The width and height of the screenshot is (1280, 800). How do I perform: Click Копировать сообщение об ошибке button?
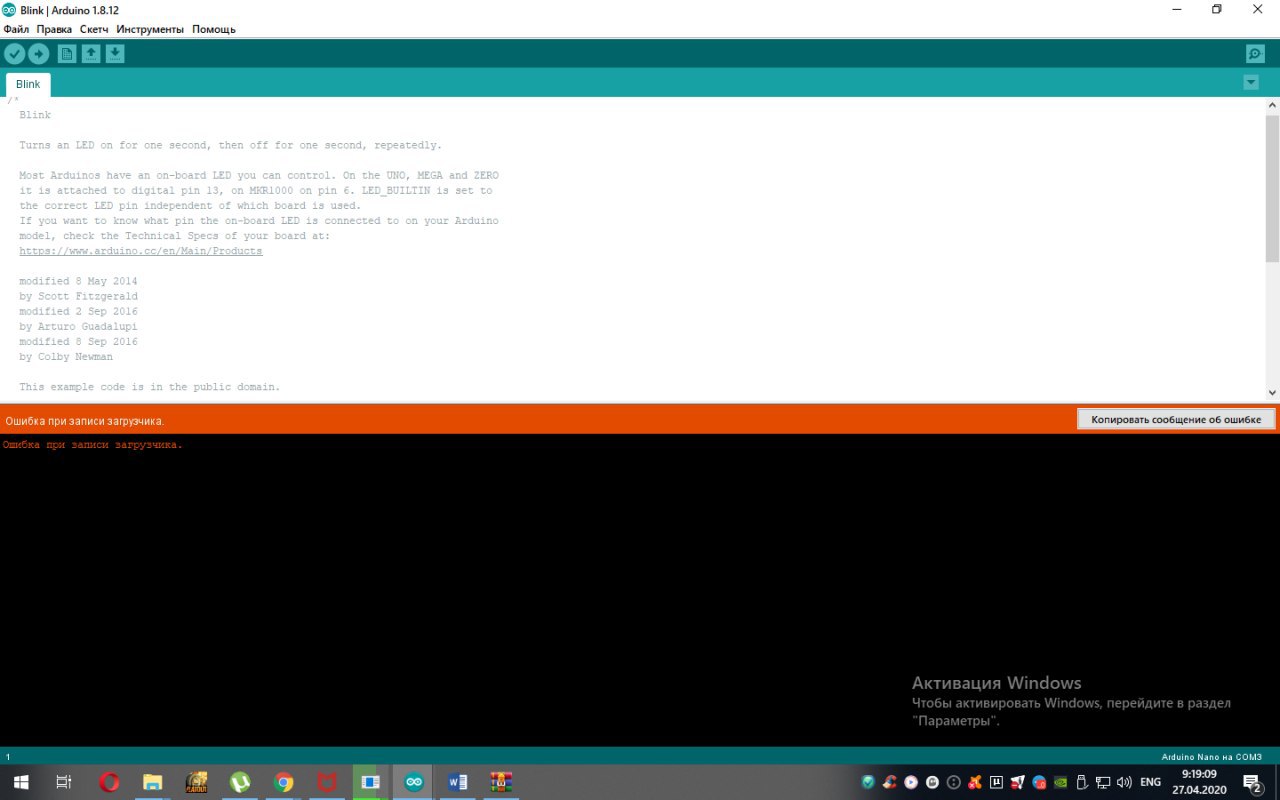(x=1176, y=419)
